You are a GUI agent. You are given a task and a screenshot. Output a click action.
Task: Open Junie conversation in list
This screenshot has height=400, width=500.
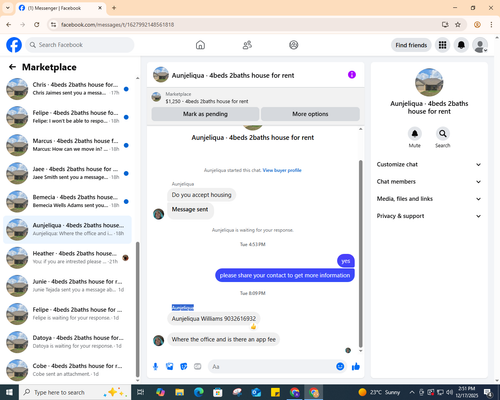pyautogui.click(x=68, y=286)
